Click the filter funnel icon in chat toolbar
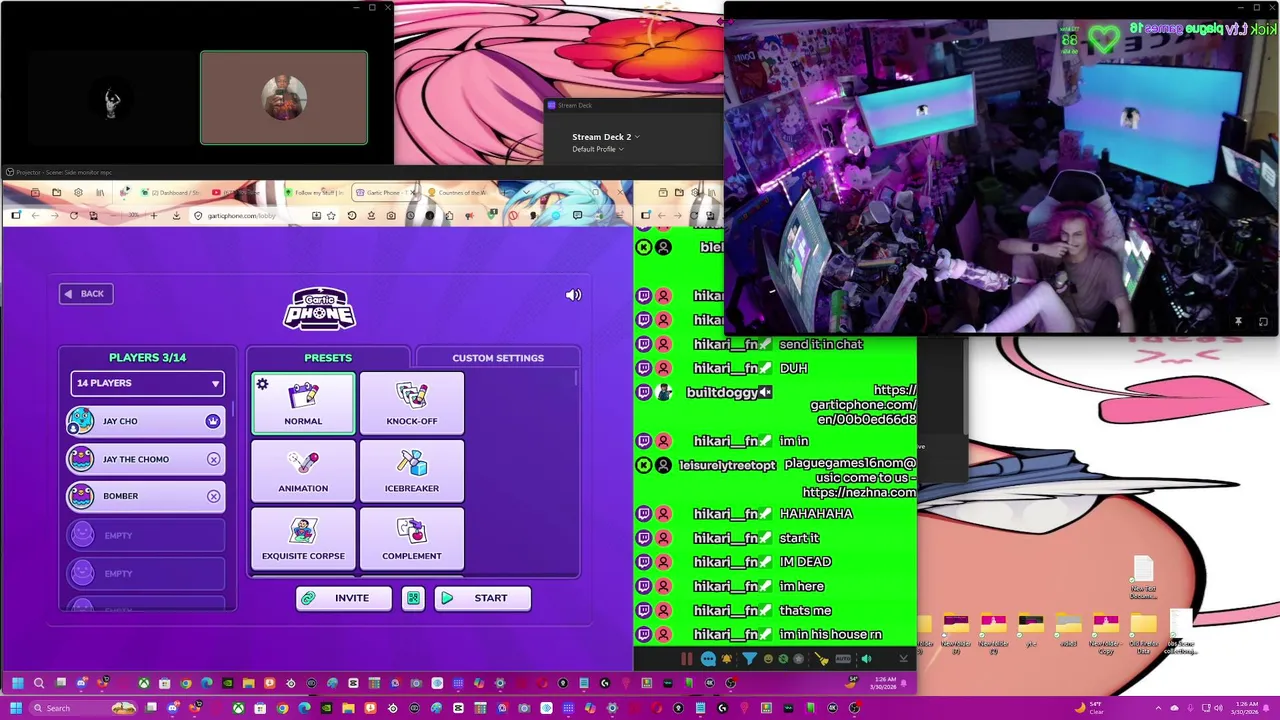 [749, 659]
